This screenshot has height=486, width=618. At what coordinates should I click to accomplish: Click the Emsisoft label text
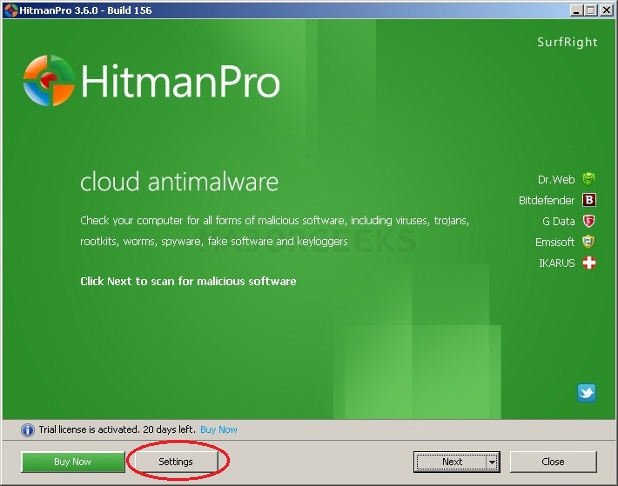pyautogui.click(x=555, y=242)
